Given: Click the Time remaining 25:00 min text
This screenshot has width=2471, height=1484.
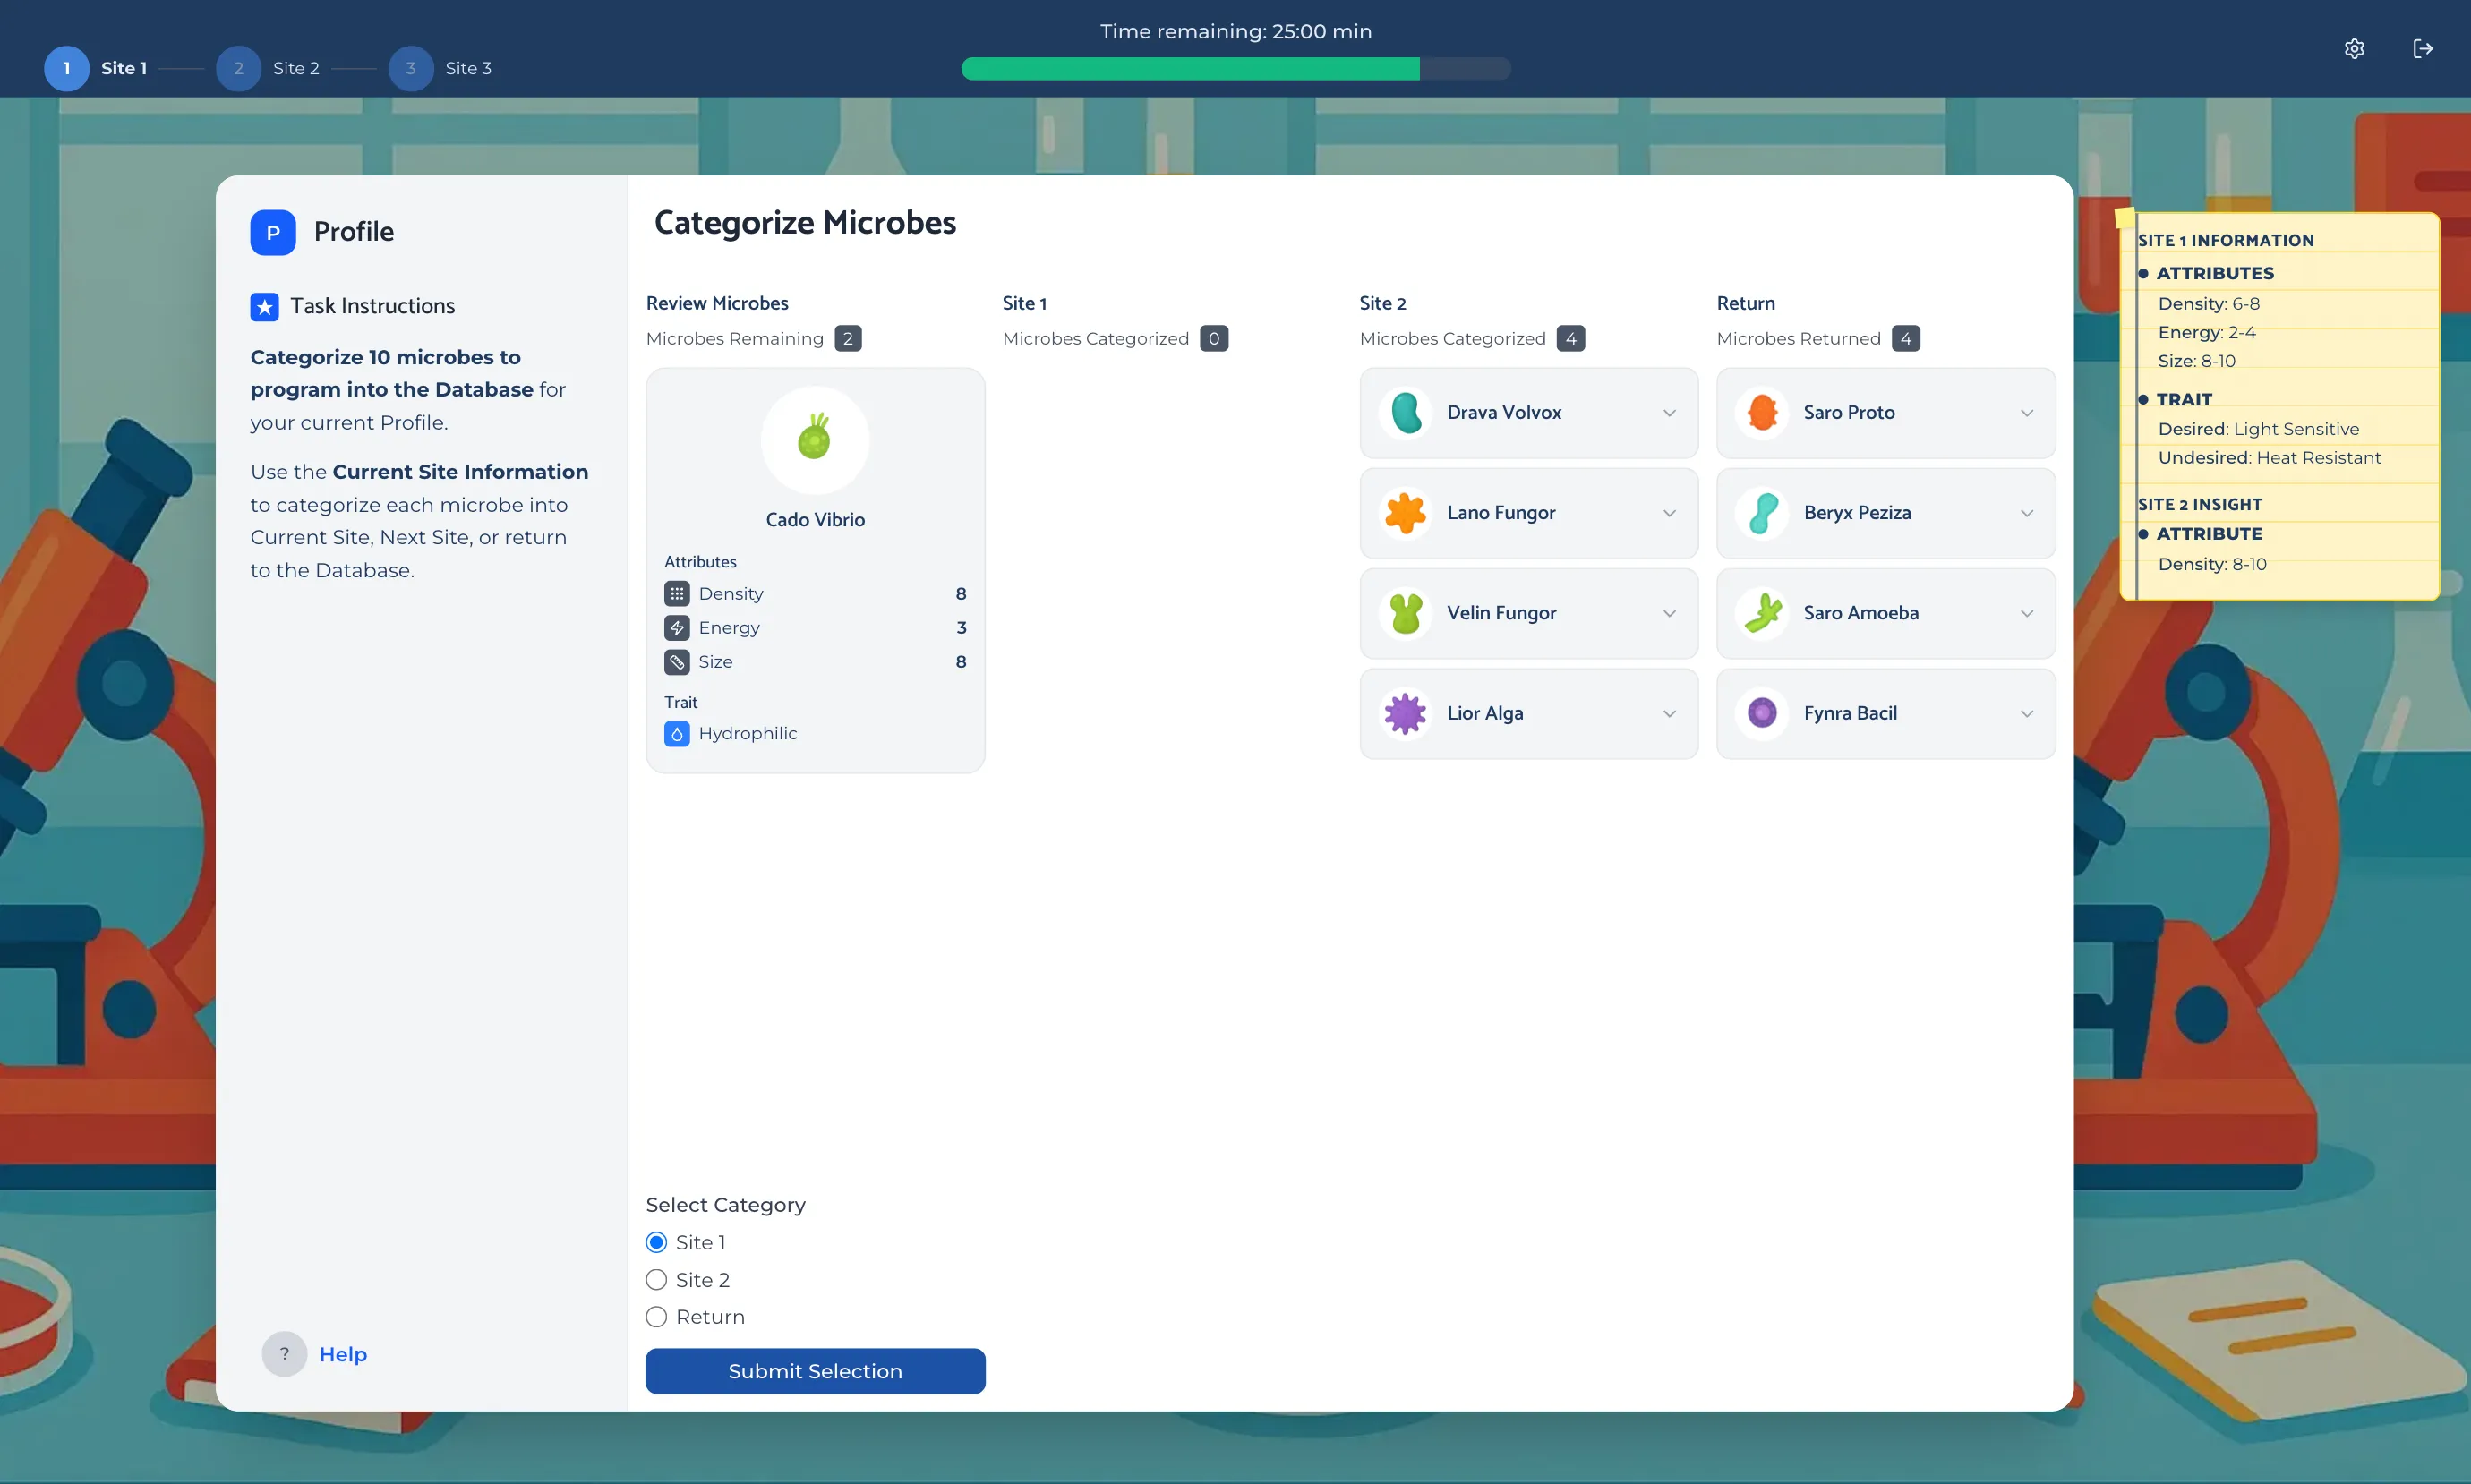Looking at the screenshot, I should 1236,32.
